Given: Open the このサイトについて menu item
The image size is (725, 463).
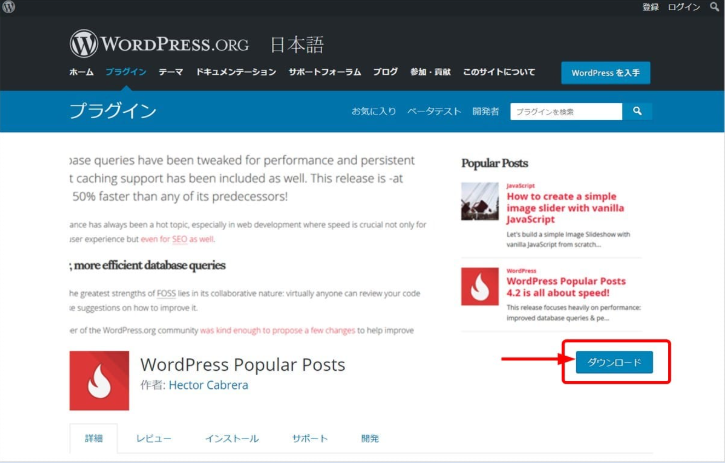Looking at the screenshot, I should point(499,72).
